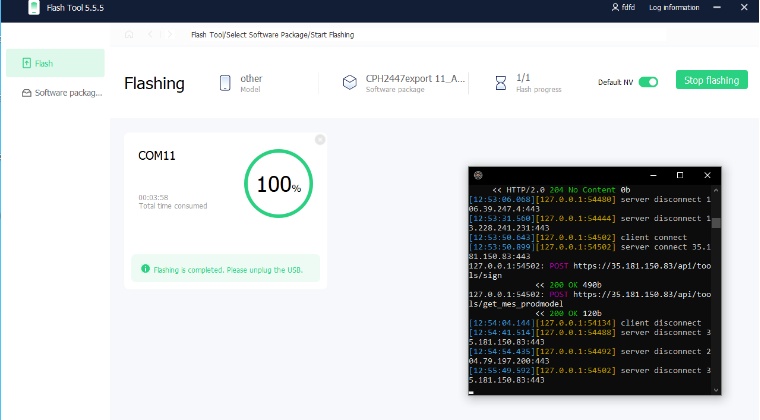Click the forward arrow in breadcrumb bar

[170, 34]
